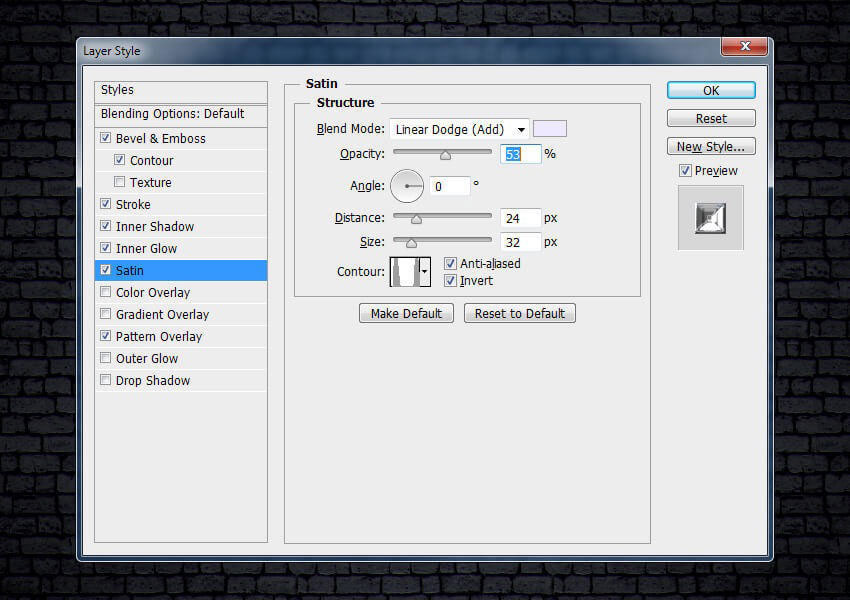The width and height of the screenshot is (850, 600).
Task: Enable the Texture checkbox
Action: [x=120, y=182]
